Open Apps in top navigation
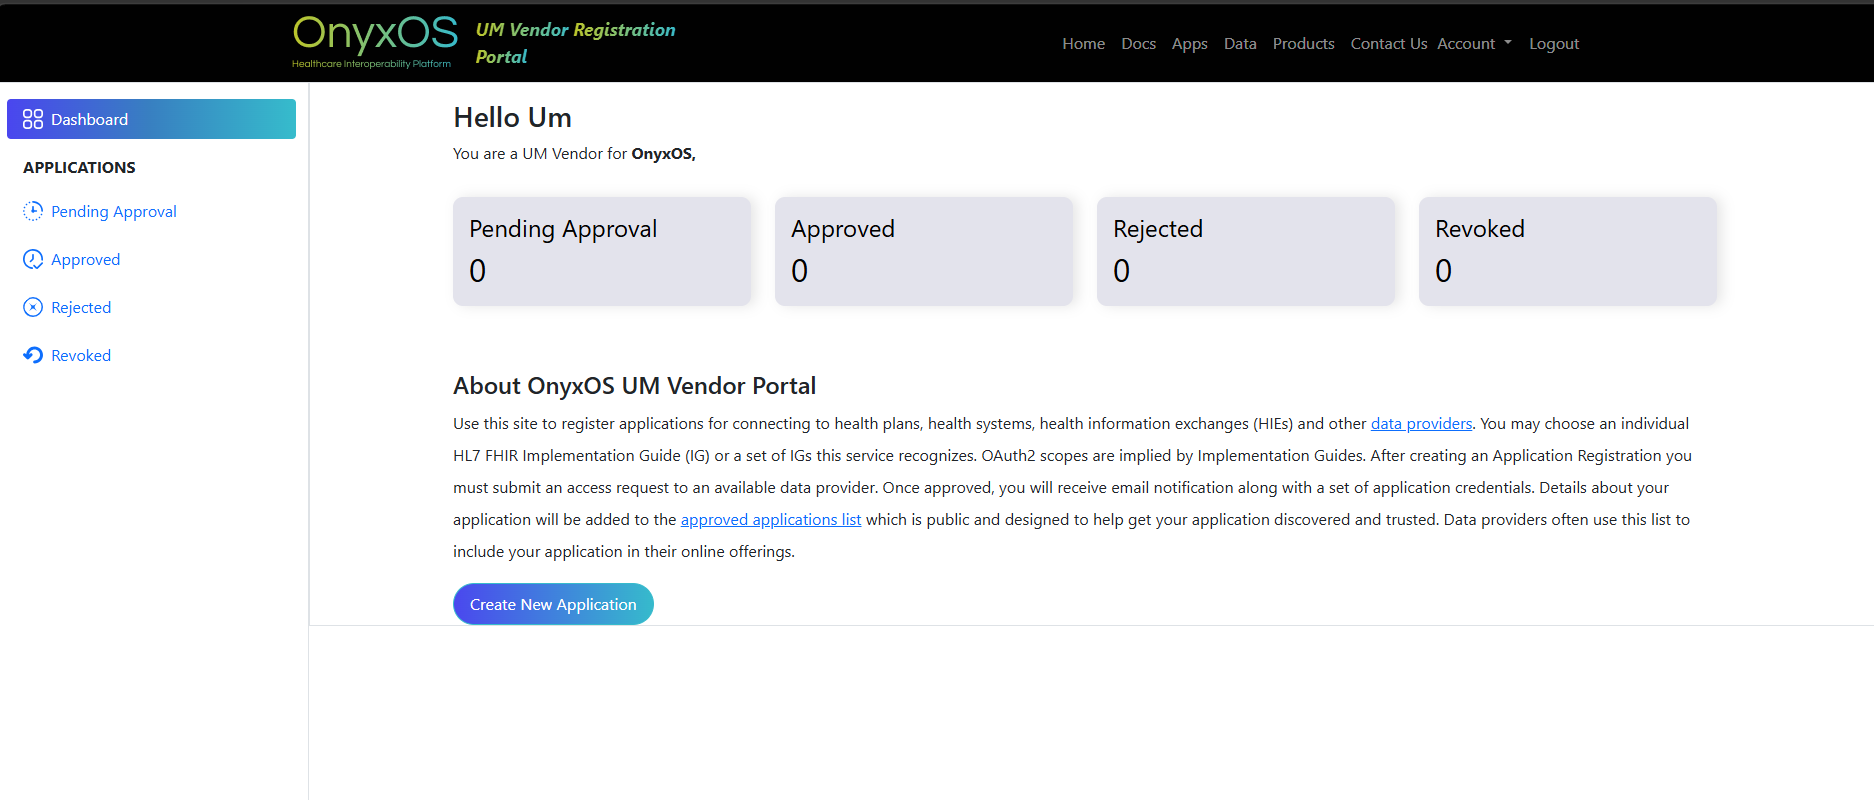The image size is (1874, 800). [1189, 43]
